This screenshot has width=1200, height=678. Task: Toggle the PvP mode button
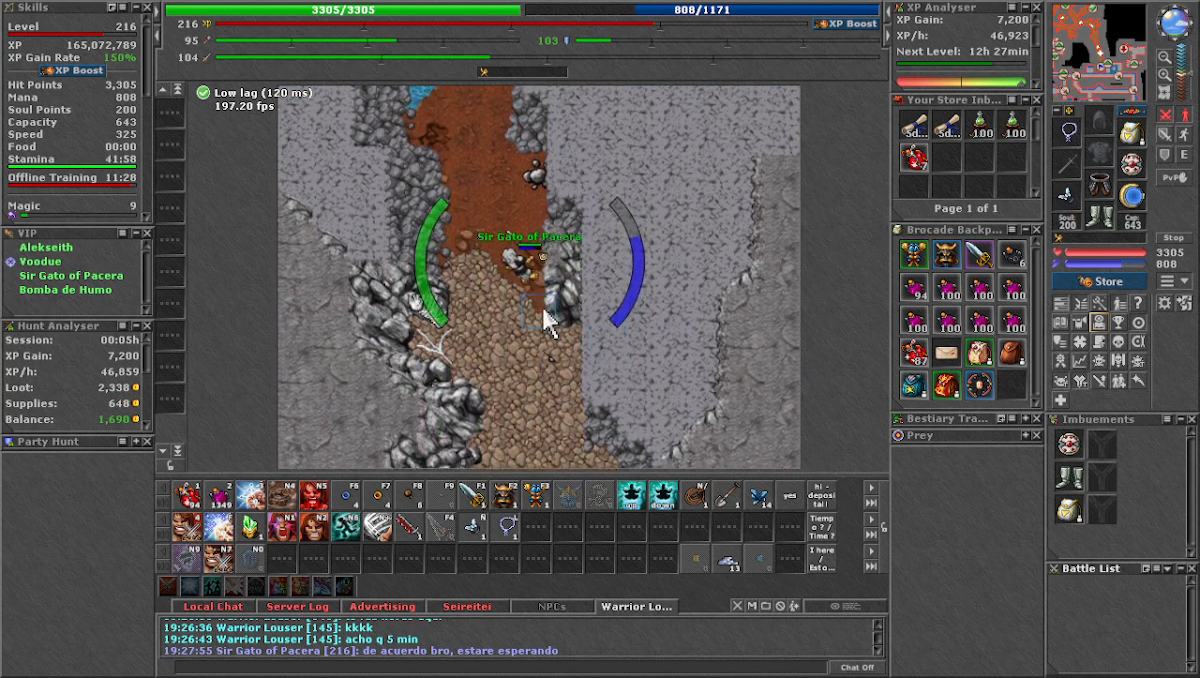point(1175,178)
